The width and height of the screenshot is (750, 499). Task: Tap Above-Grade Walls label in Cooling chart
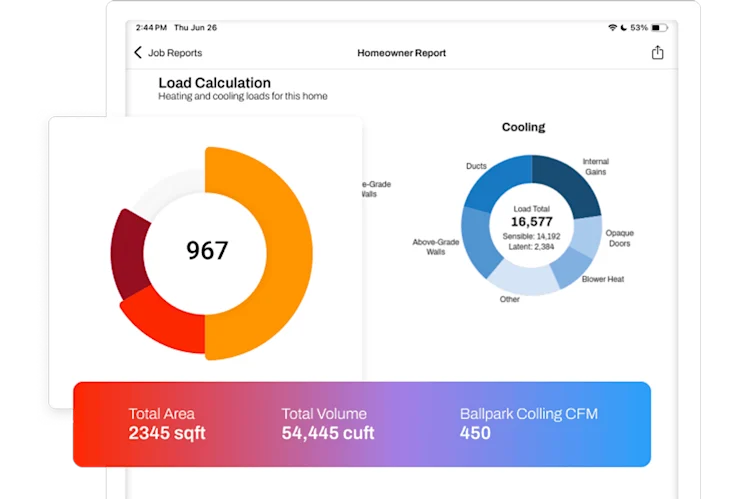[x=436, y=247]
